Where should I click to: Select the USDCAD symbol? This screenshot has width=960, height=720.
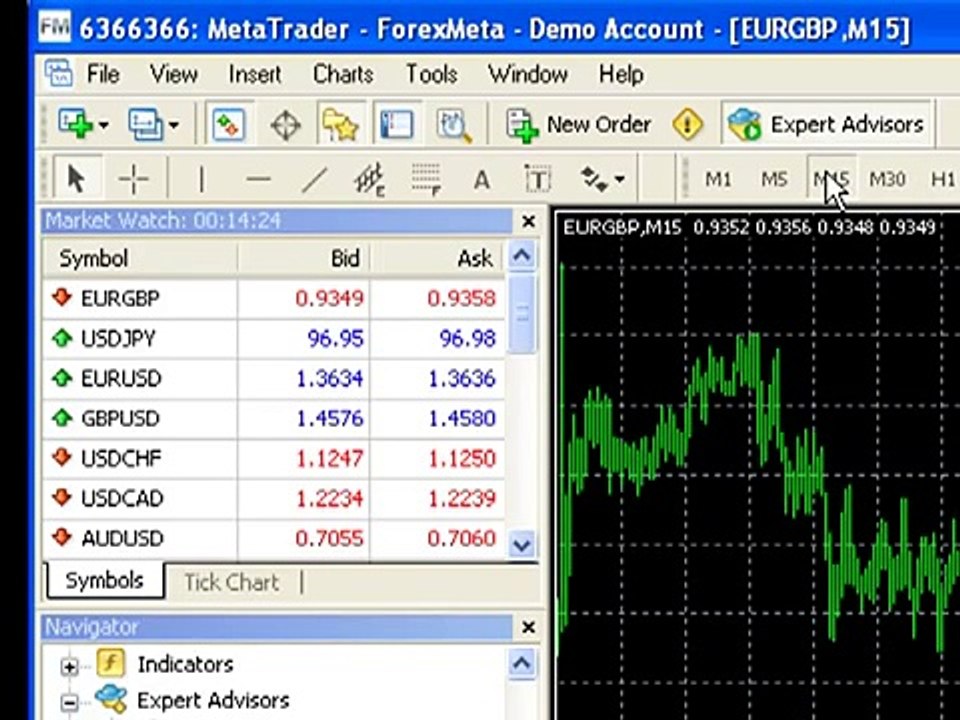click(122, 498)
